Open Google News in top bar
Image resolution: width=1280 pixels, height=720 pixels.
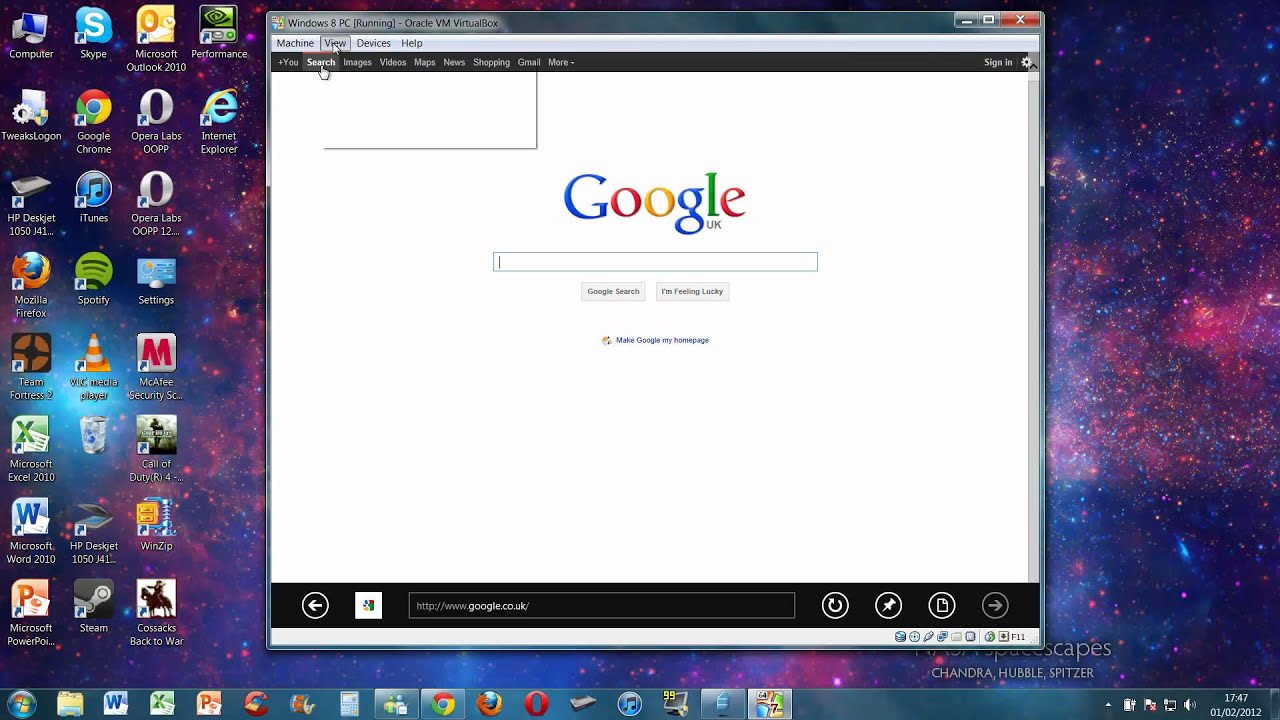[x=454, y=62]
